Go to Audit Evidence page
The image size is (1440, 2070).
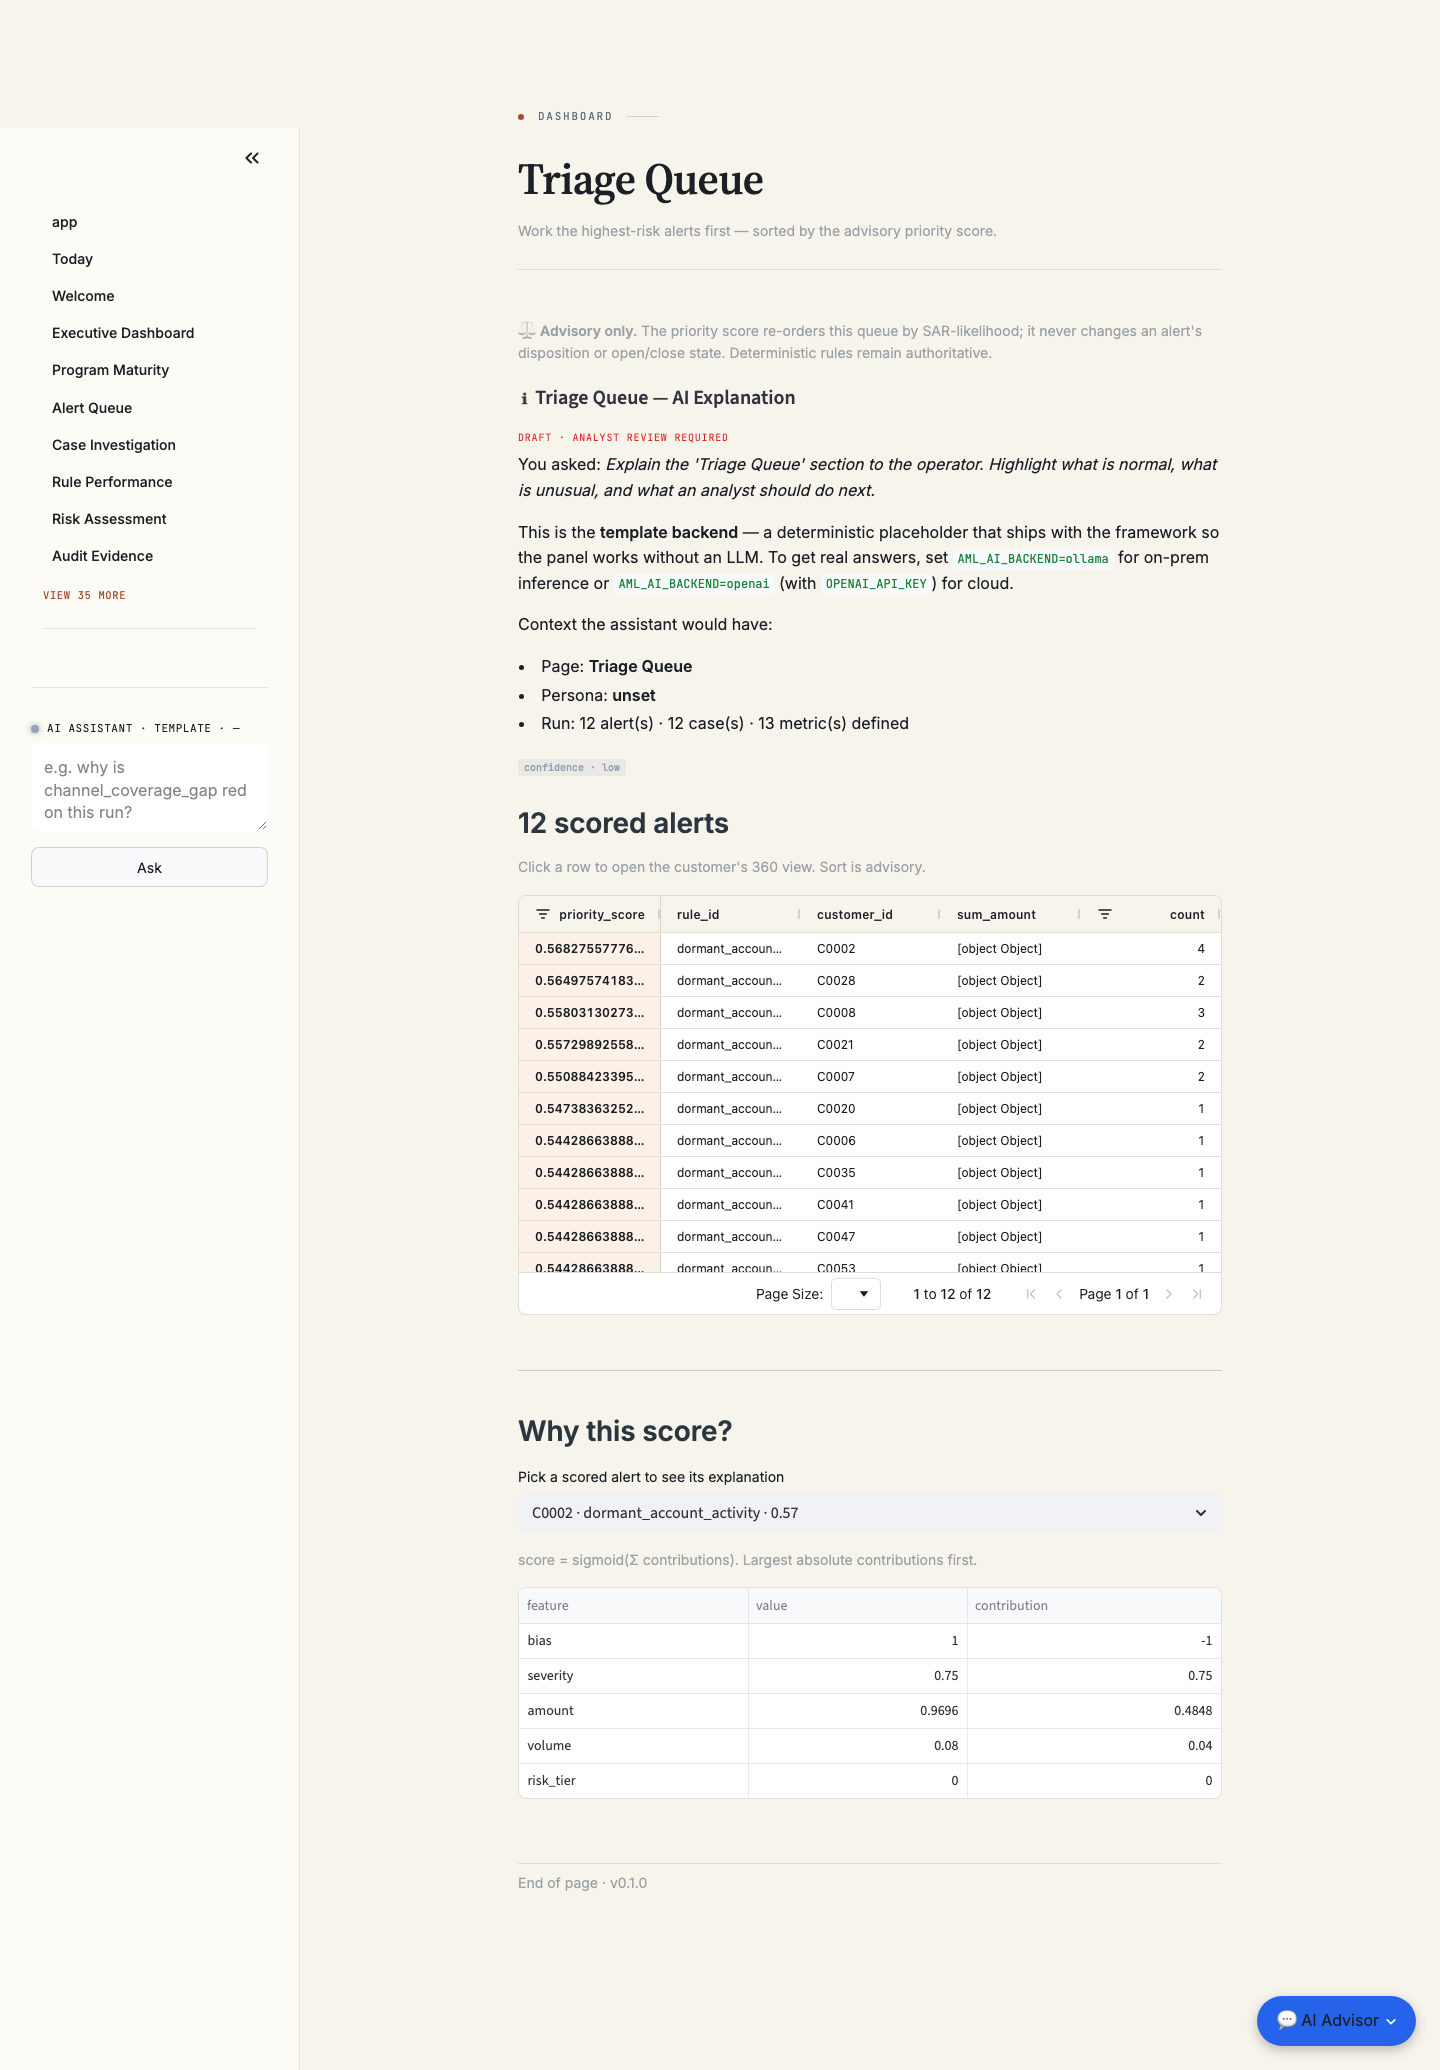pyautogui.click(x=103, y=556)
